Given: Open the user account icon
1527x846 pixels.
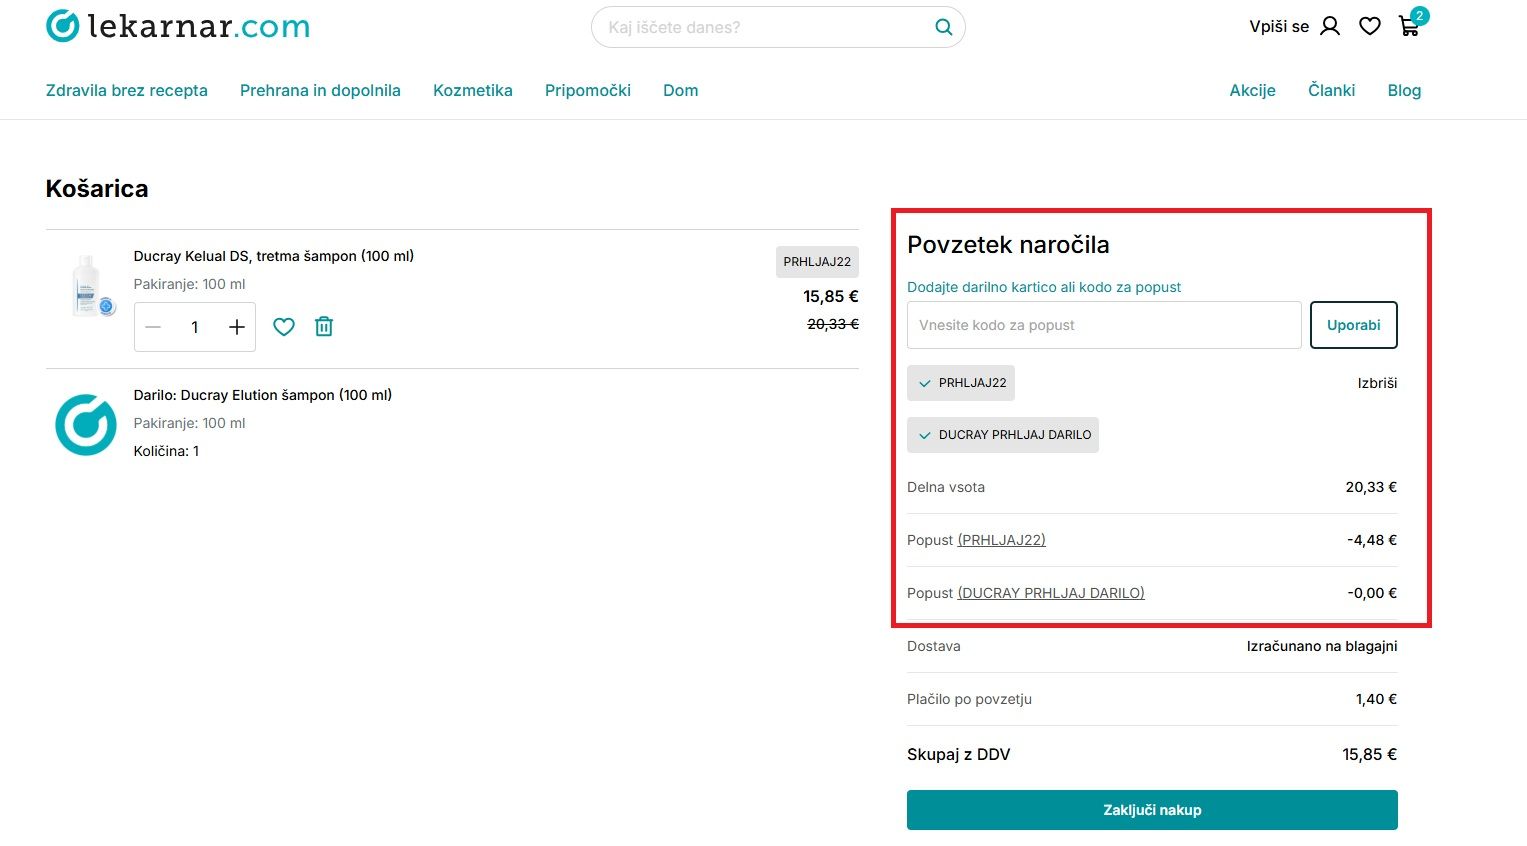Looking at the screenshot, I should pos(1330,27).
